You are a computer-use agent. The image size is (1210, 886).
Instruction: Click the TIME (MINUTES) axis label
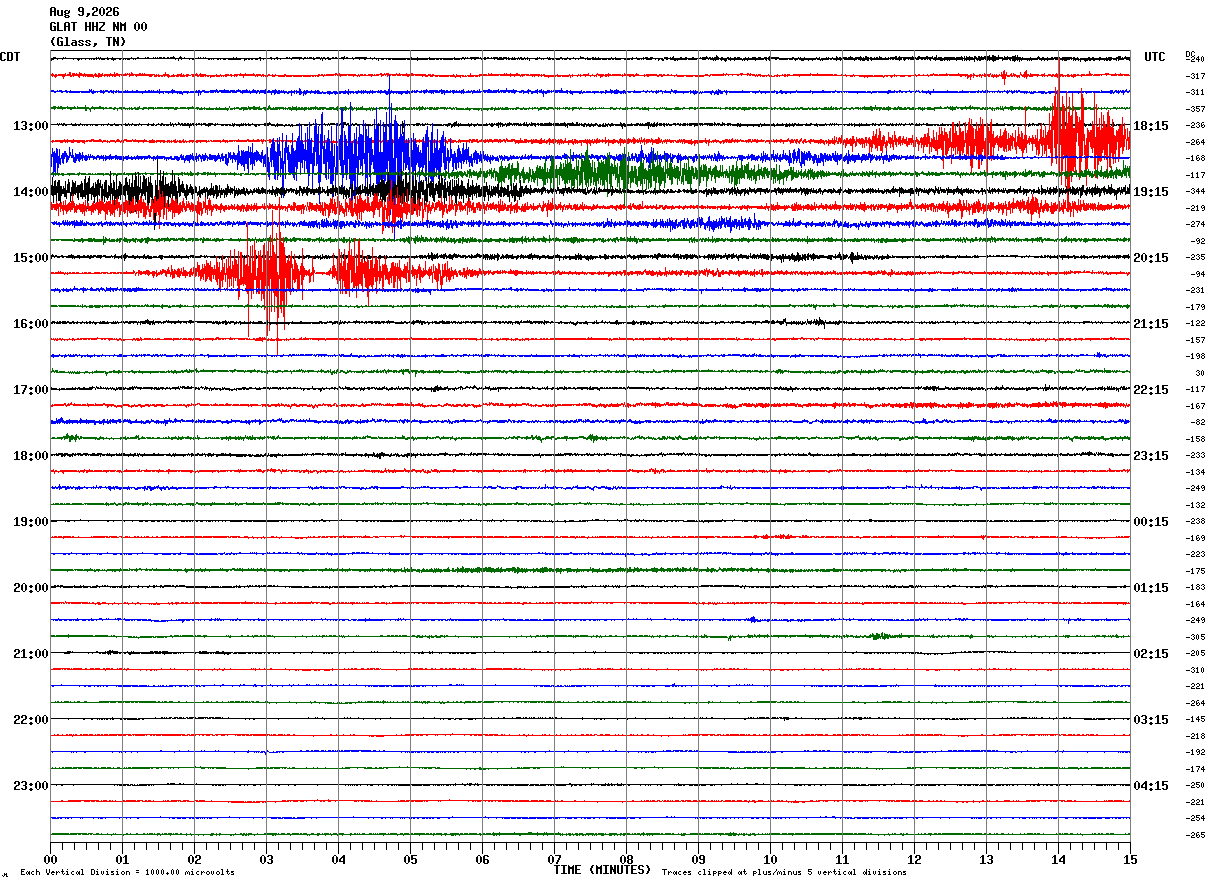[602, 870]
